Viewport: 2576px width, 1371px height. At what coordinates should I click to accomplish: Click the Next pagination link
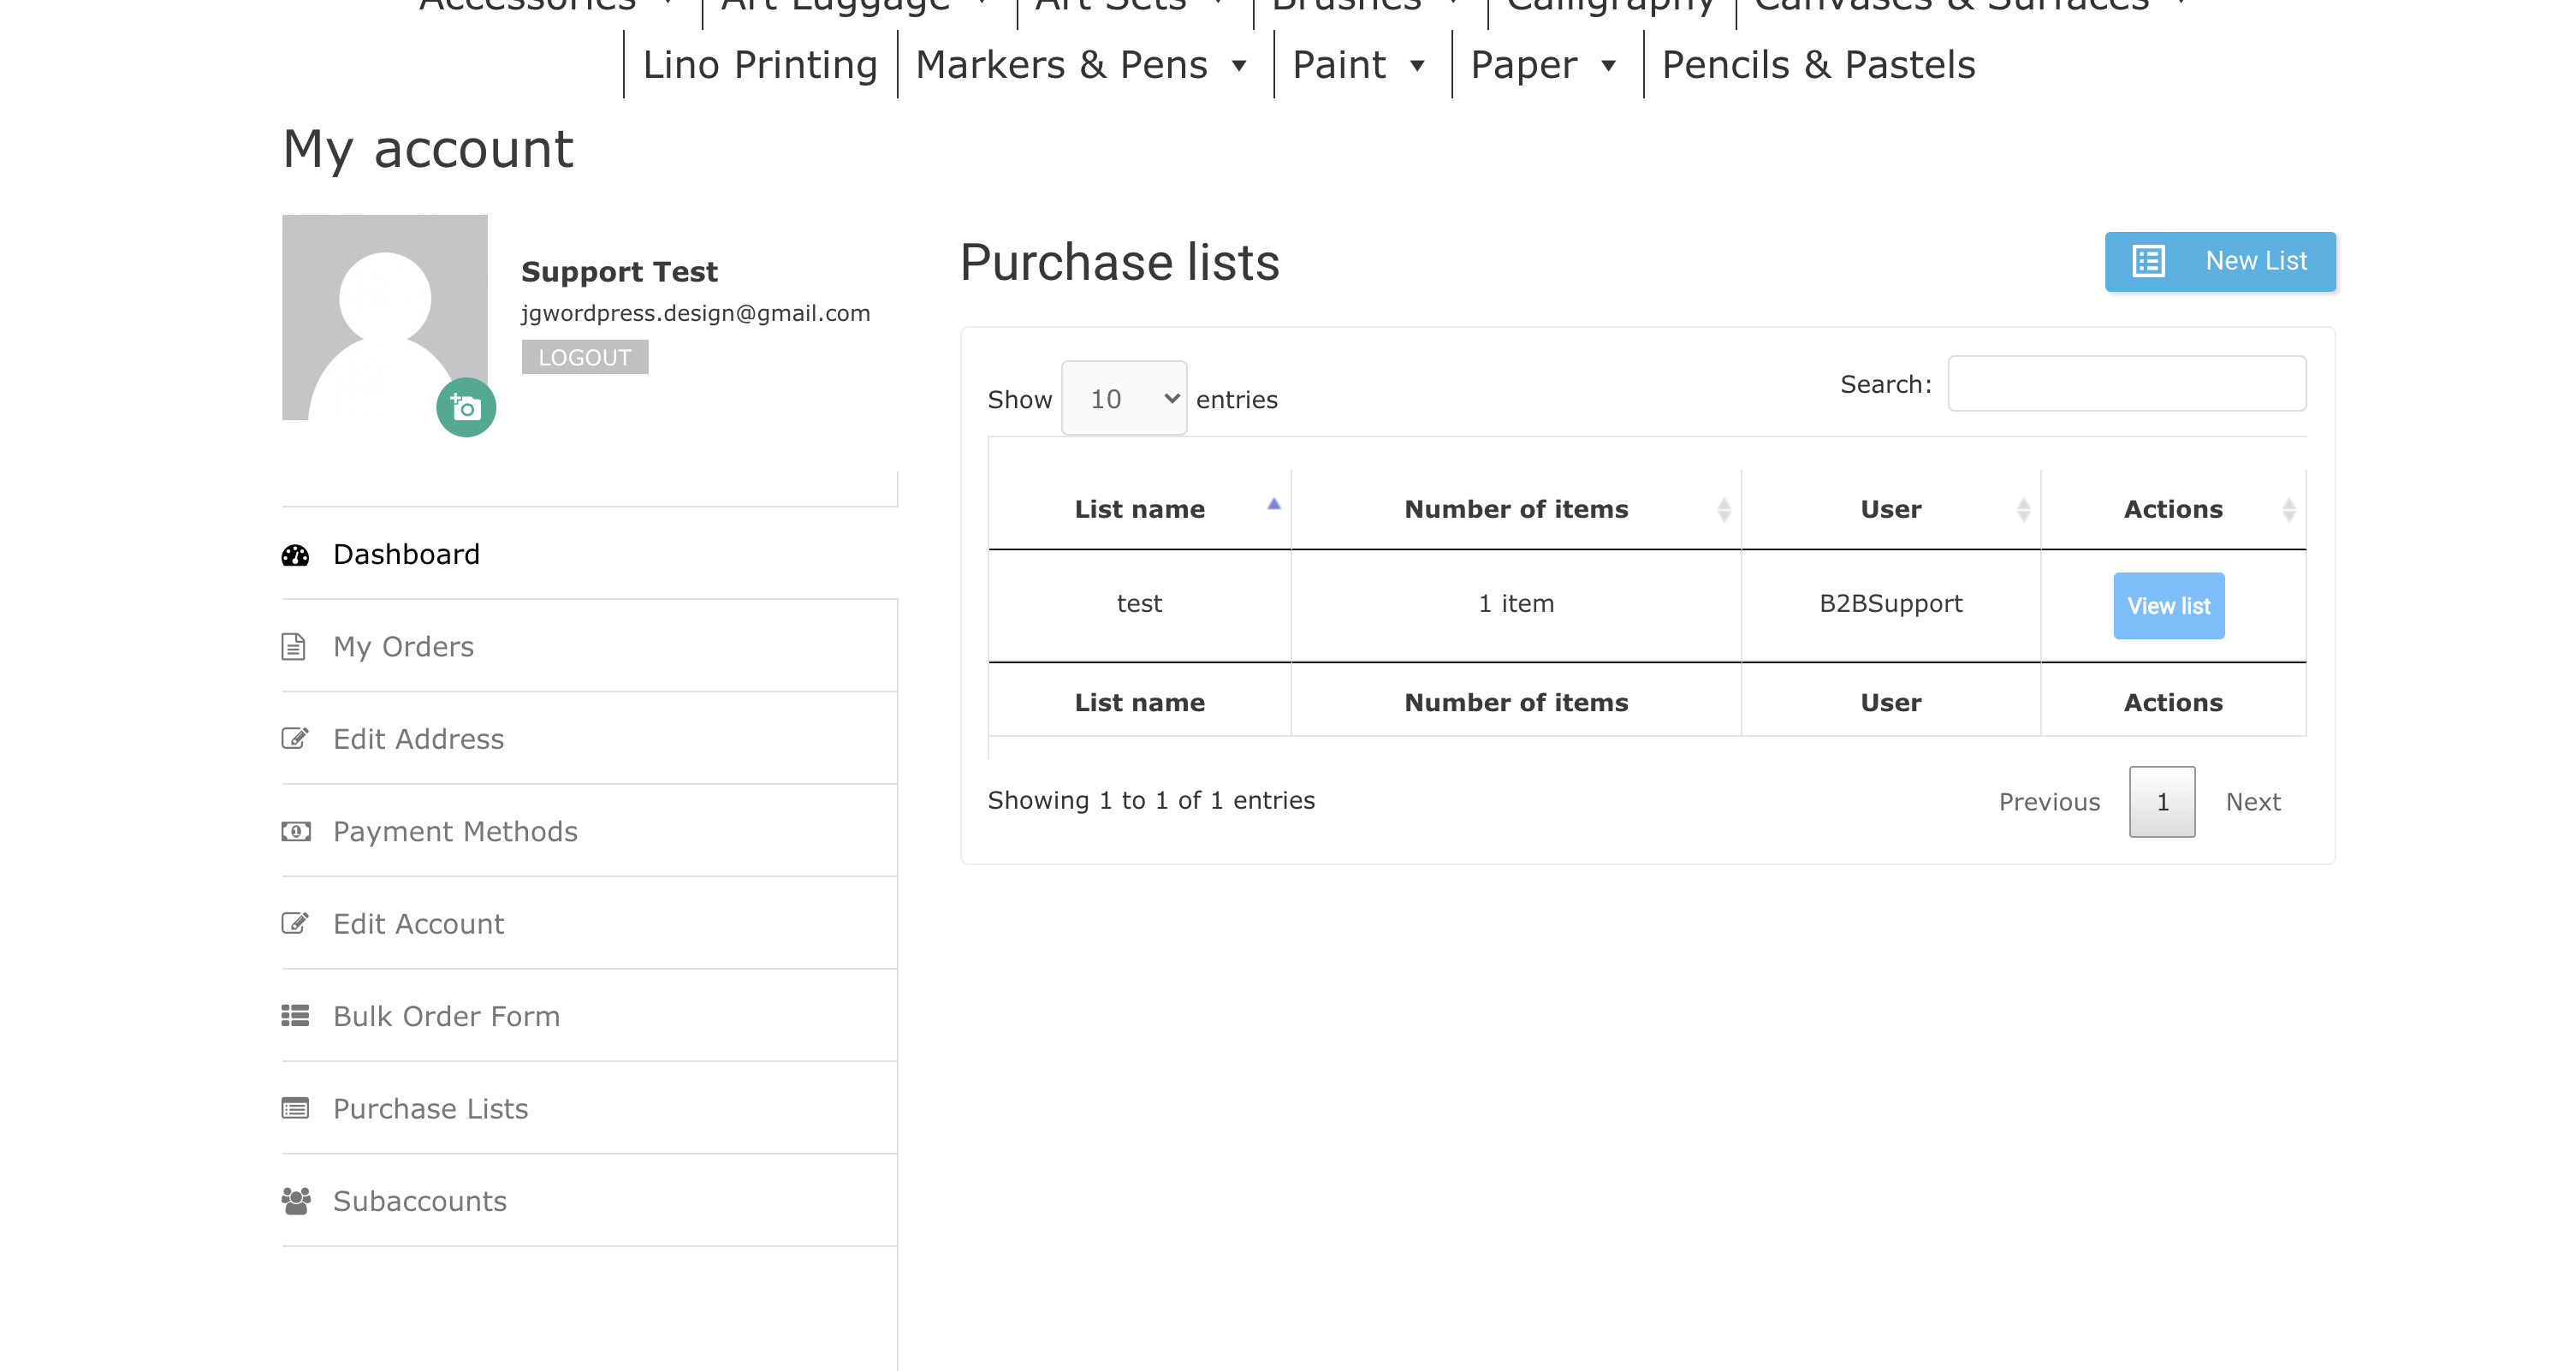click(2253, 802)
